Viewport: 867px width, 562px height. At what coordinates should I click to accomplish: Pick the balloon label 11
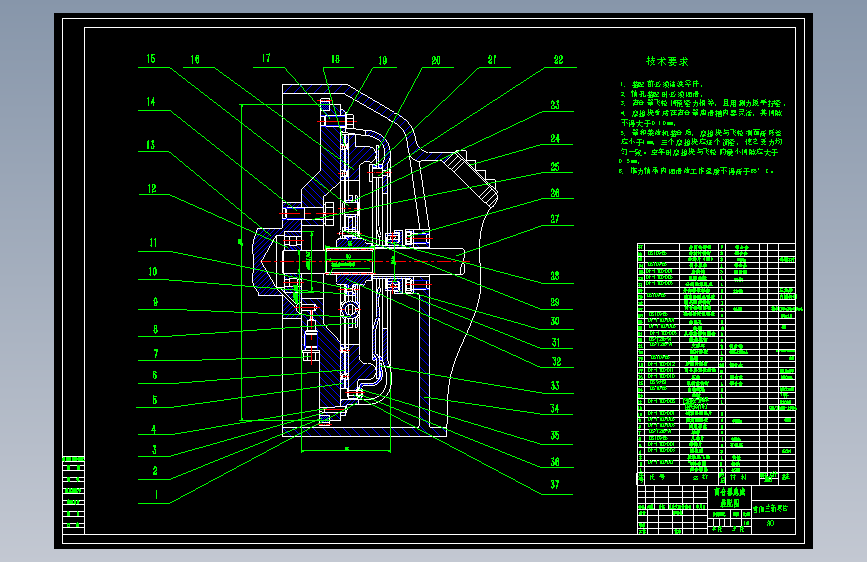point(153,242)
